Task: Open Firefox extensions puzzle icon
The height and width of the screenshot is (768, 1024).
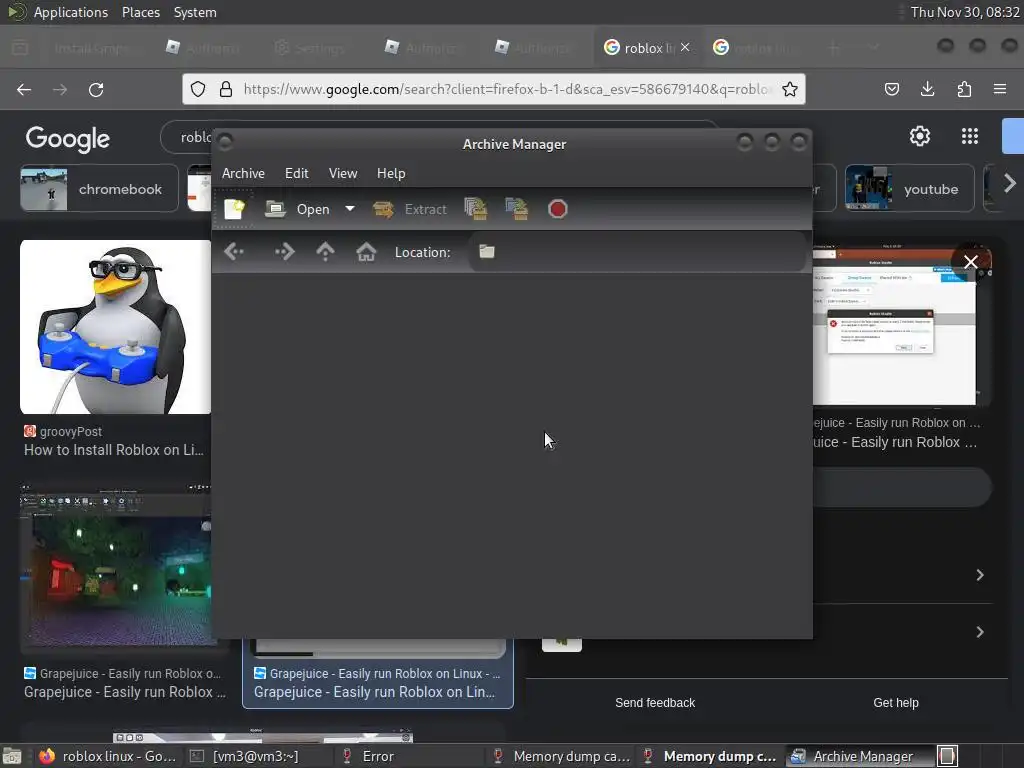Action: 964,89
